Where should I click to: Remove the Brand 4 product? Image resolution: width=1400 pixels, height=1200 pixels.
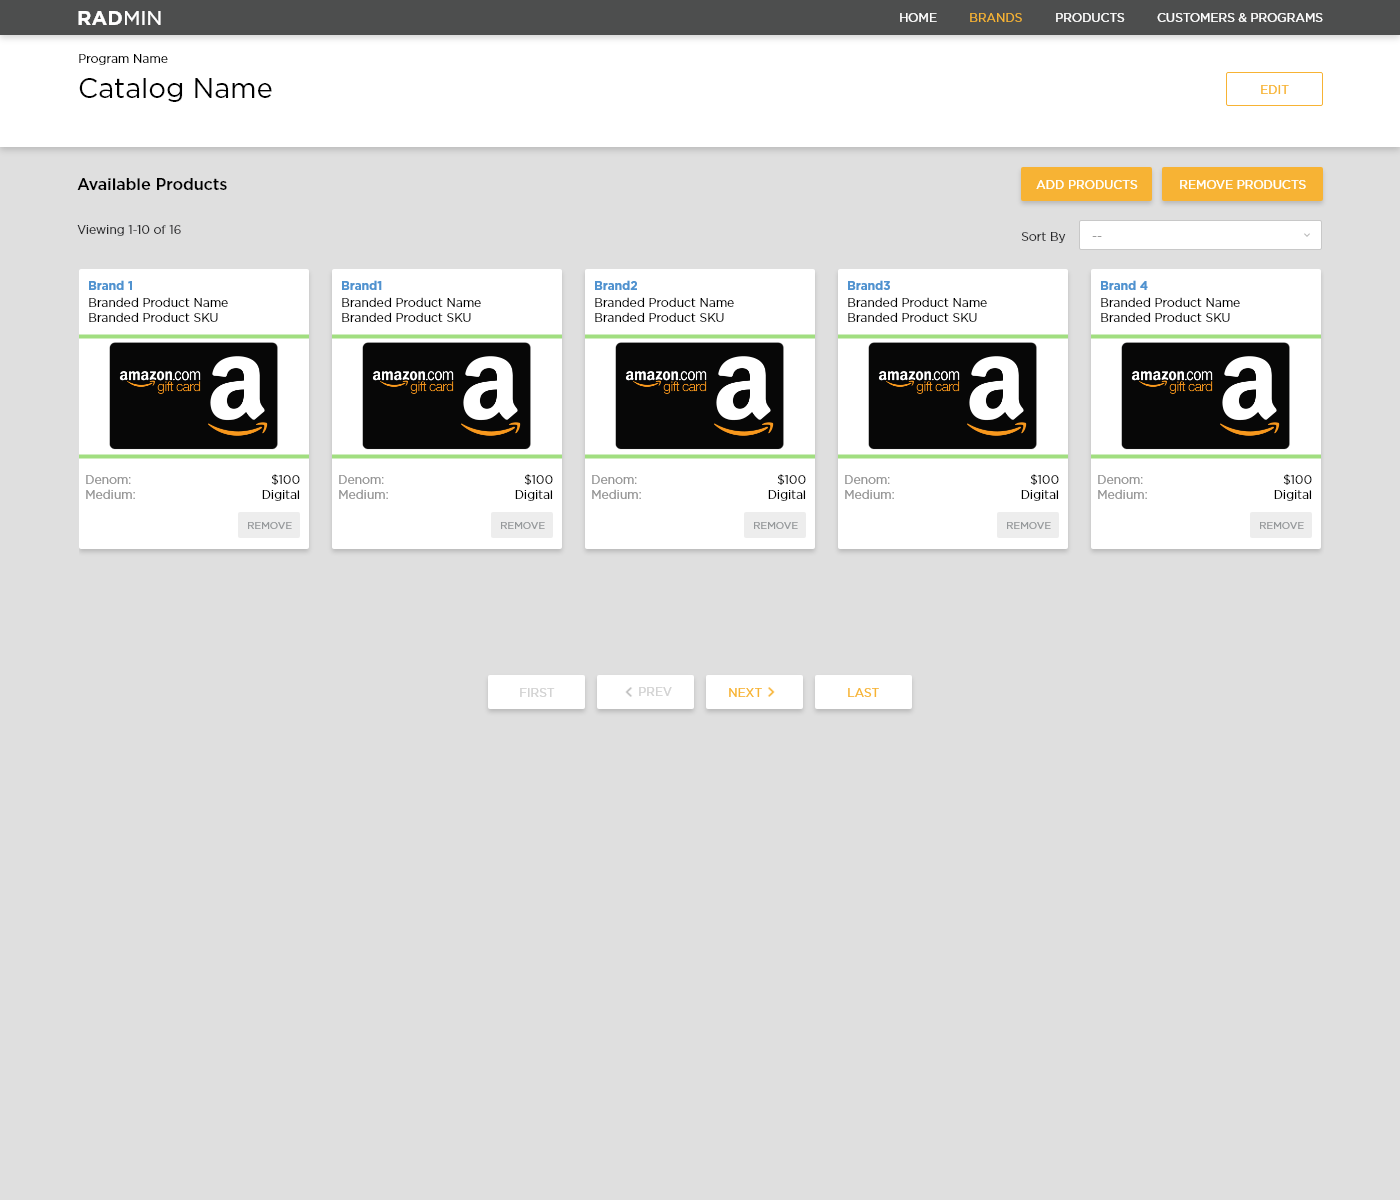click(1281, 525)
